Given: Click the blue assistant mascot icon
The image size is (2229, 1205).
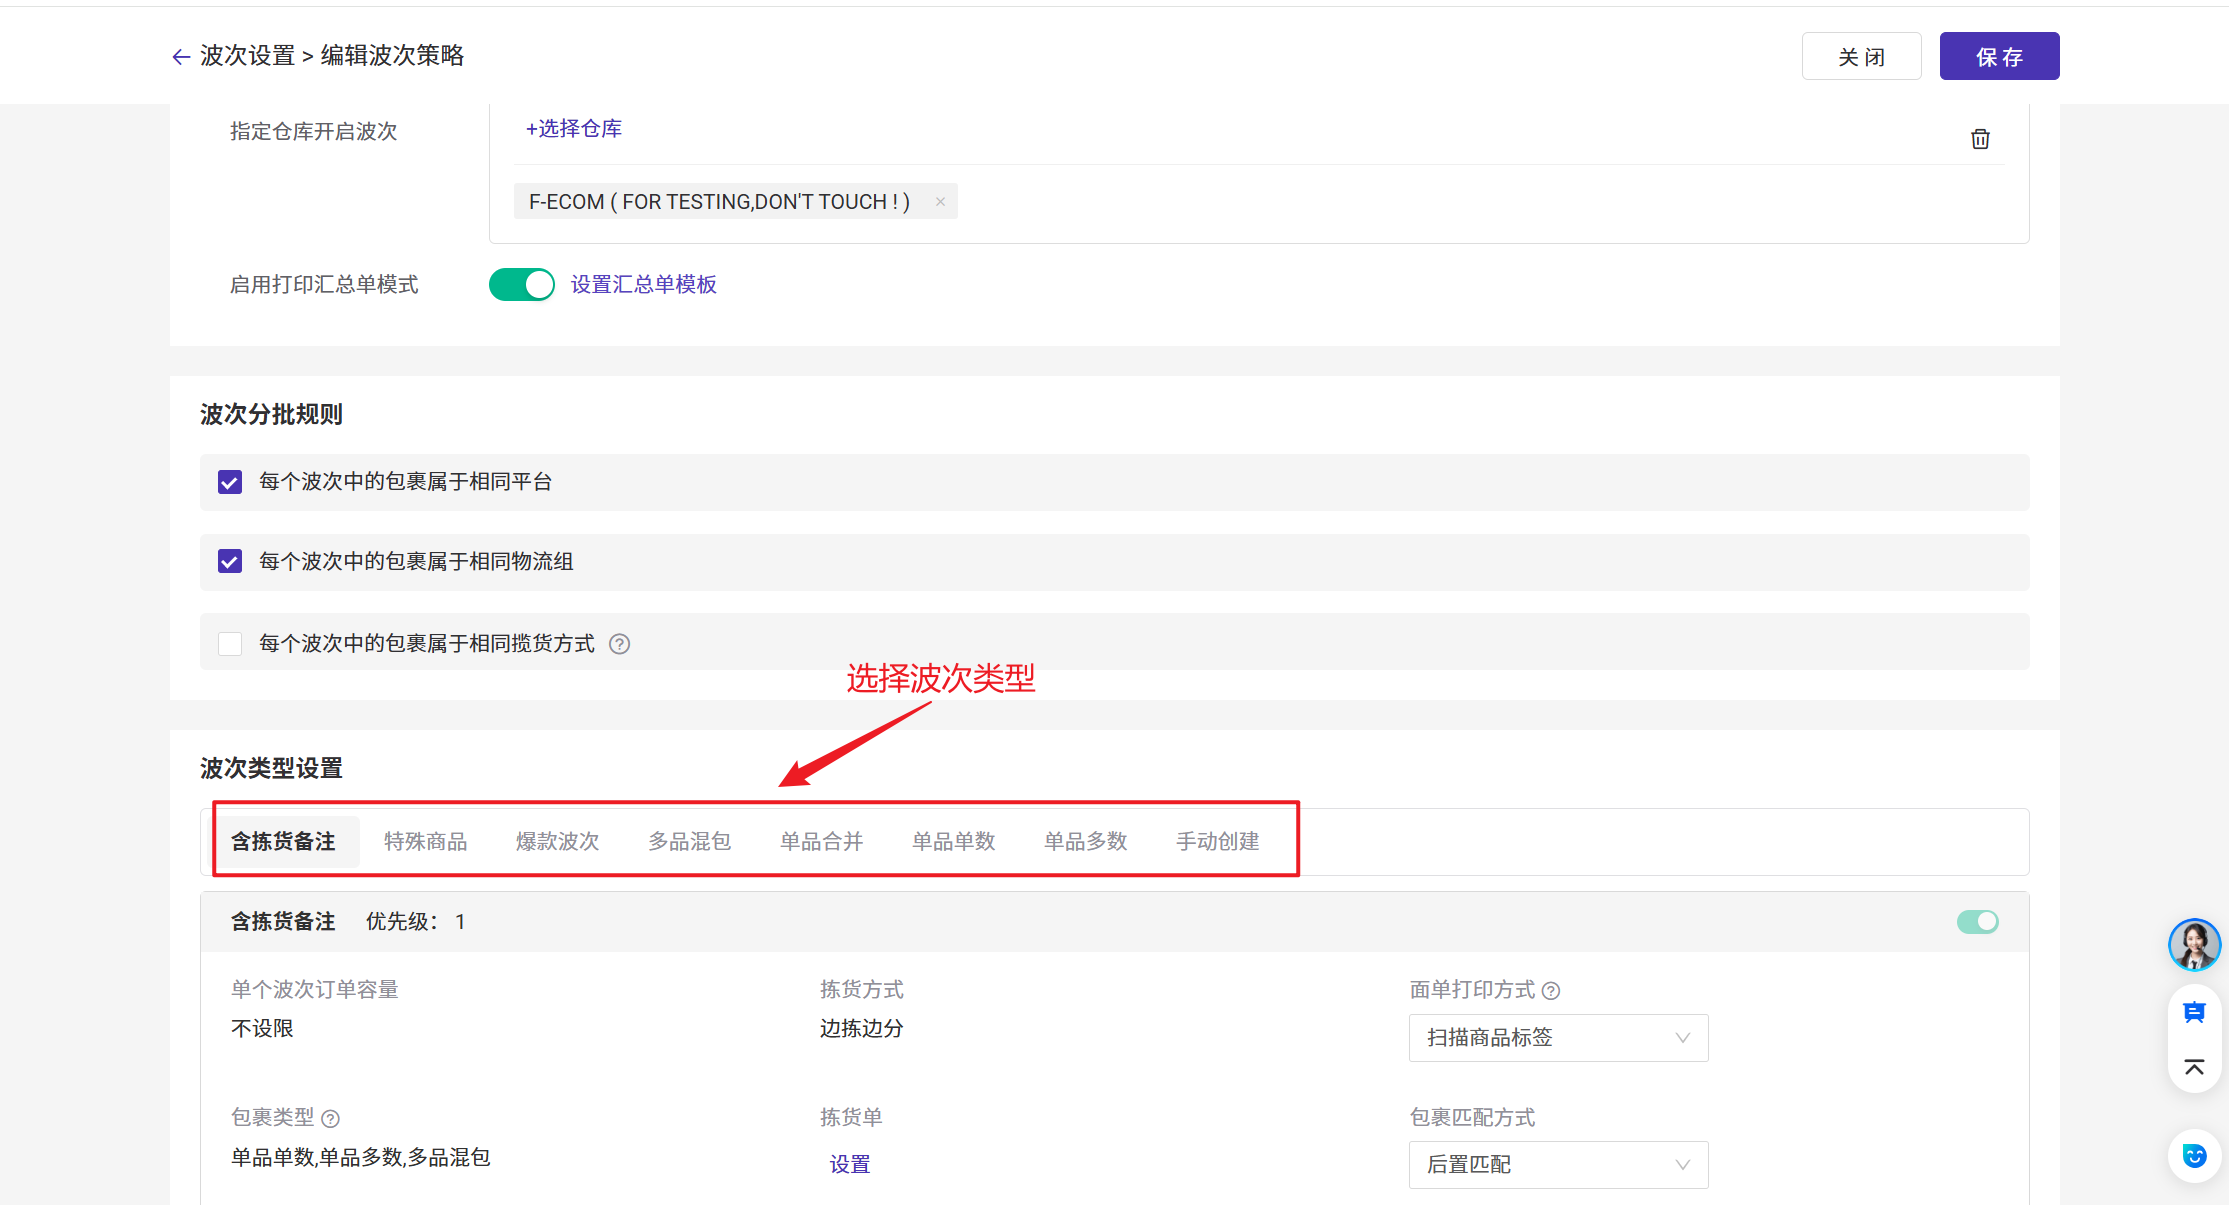Looking at the screenshot, I should pyautogui.click(x=2194, y=1156).
